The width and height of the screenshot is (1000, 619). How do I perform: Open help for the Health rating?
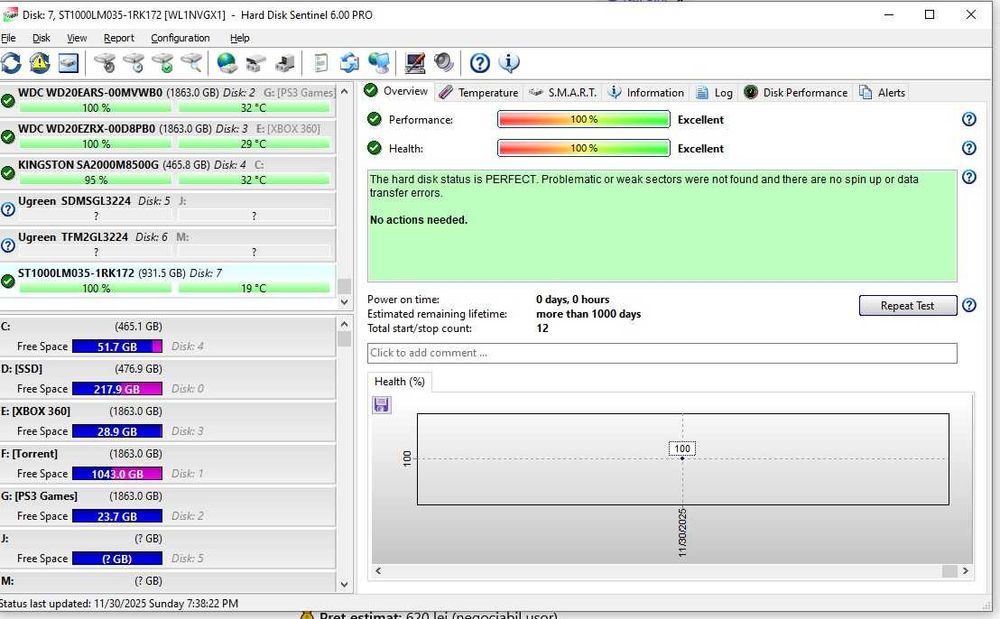969,148
